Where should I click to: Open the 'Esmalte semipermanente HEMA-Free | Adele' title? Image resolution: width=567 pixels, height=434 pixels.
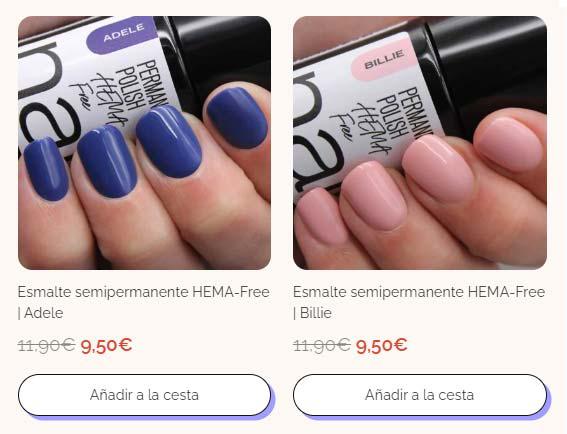click(x=144, y=302)
